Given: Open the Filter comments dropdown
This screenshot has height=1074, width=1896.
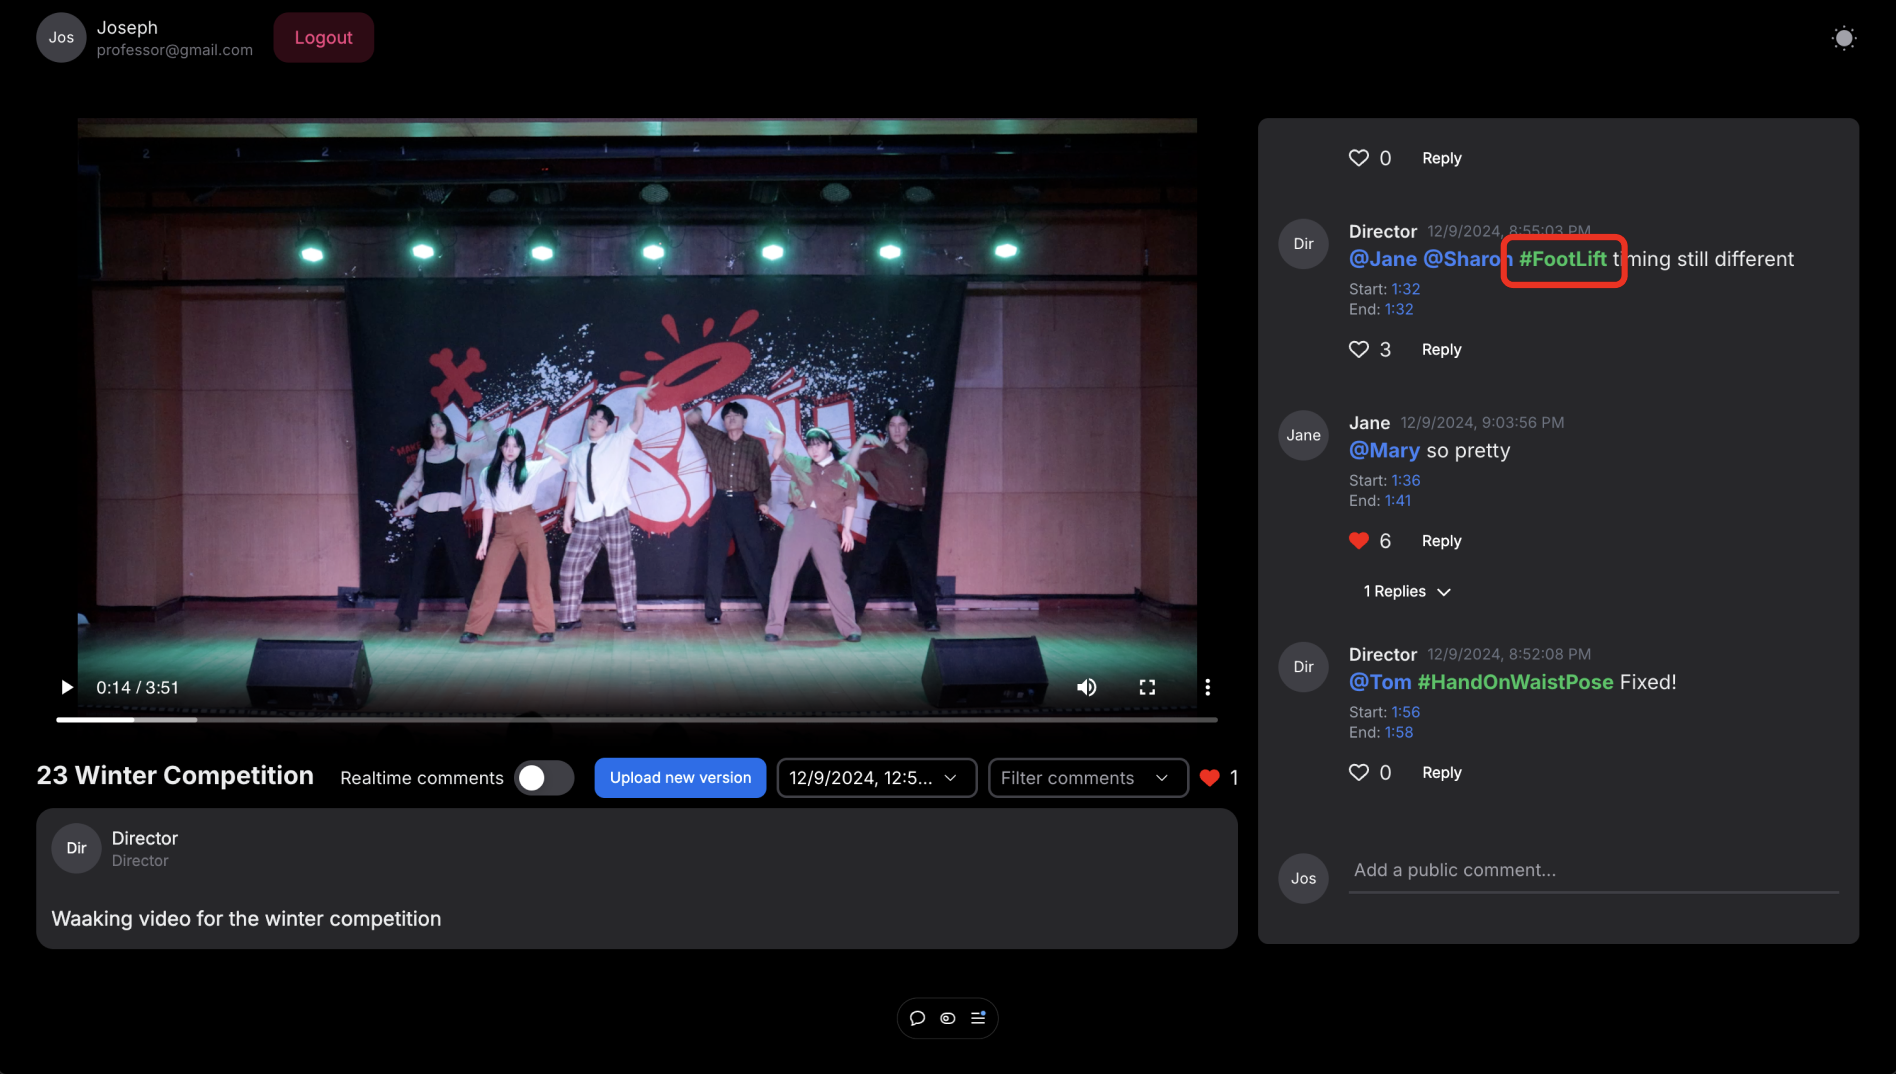Looking at the screenshot, I should [1087, 777].
